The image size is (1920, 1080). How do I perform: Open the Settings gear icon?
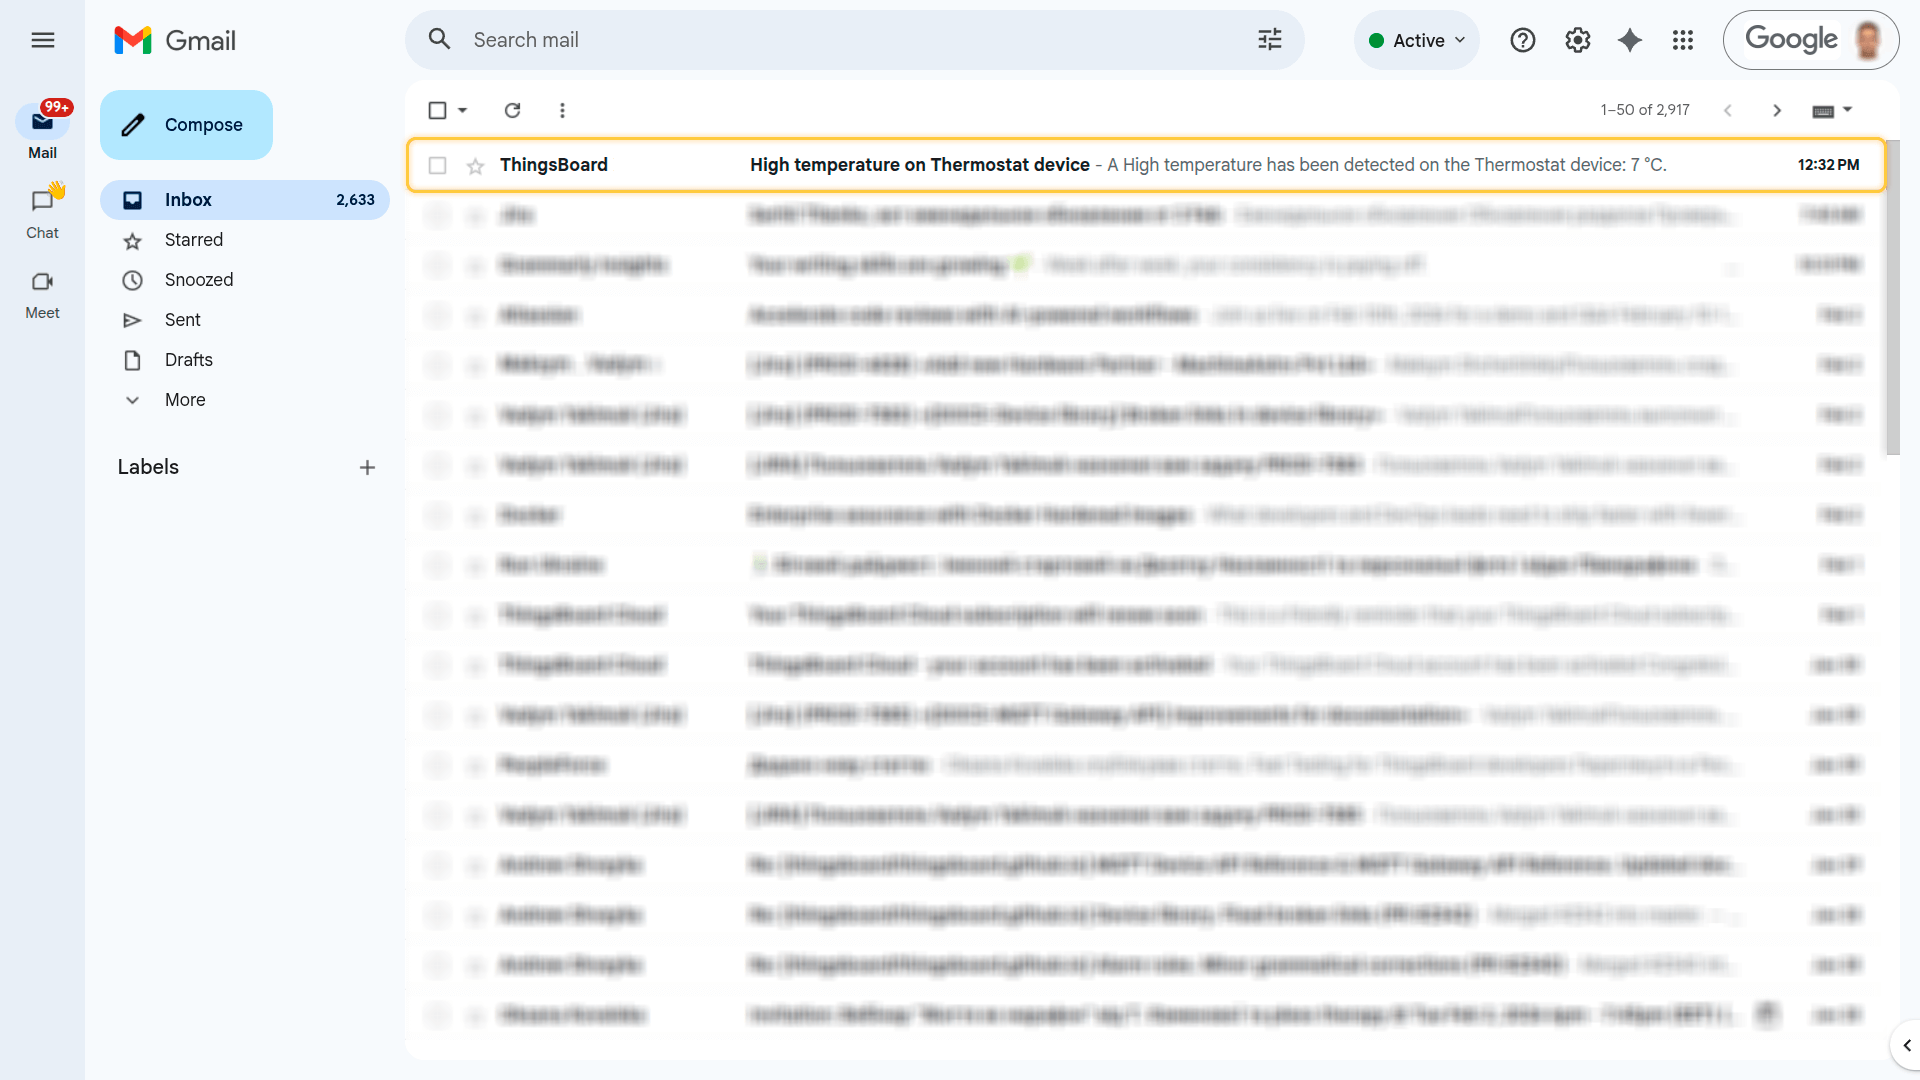1577,40
